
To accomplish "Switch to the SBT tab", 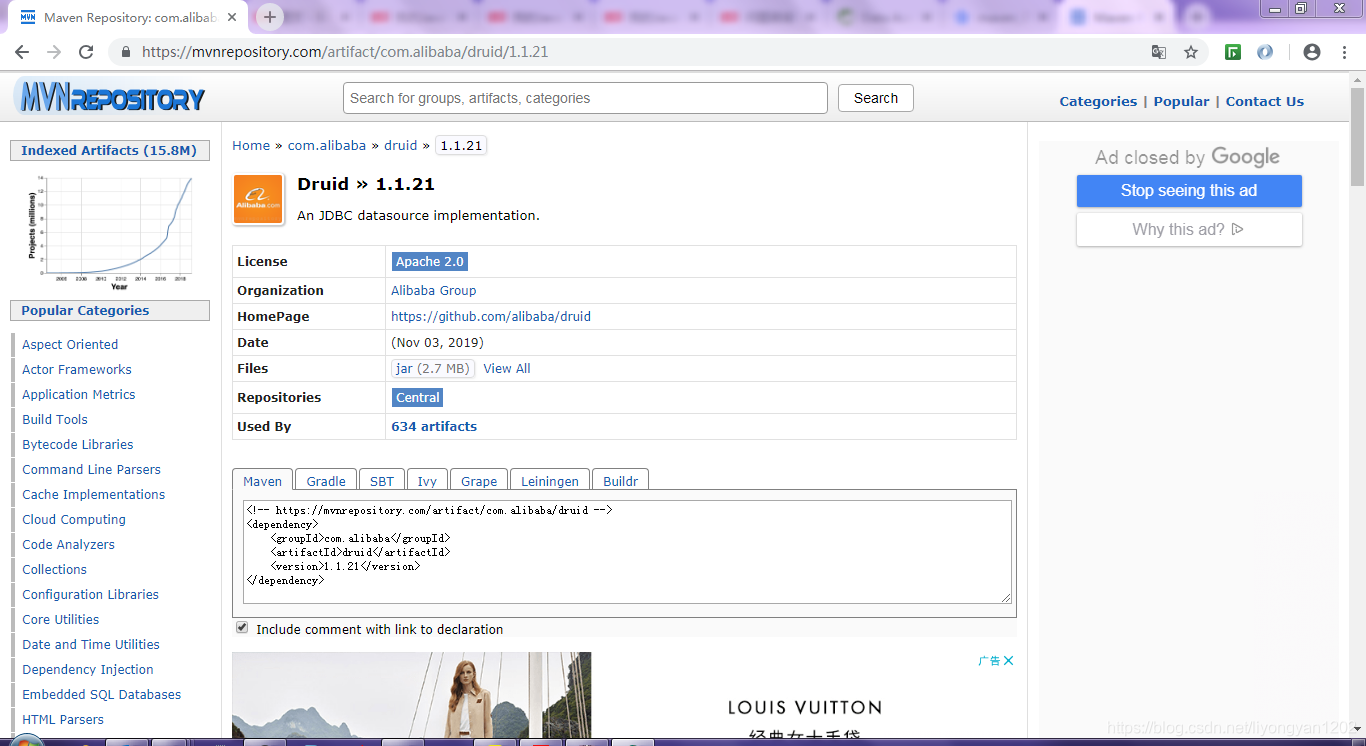I will 382,480.
